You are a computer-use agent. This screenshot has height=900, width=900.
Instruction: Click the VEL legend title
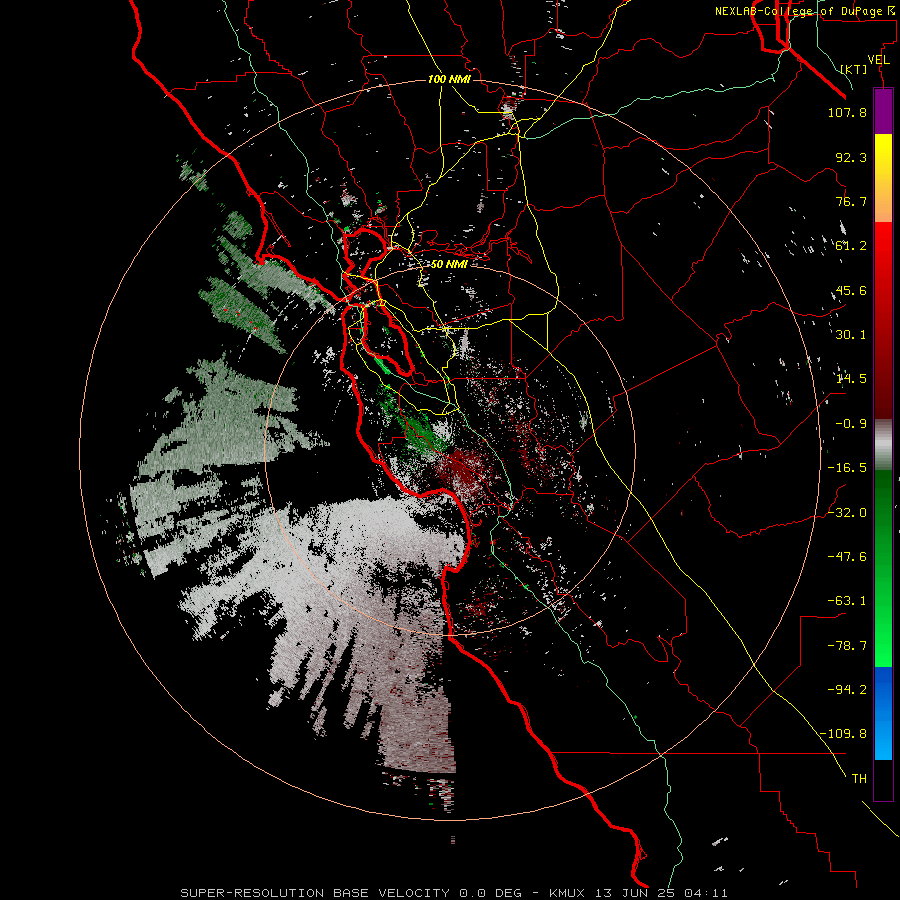(879, 60)
